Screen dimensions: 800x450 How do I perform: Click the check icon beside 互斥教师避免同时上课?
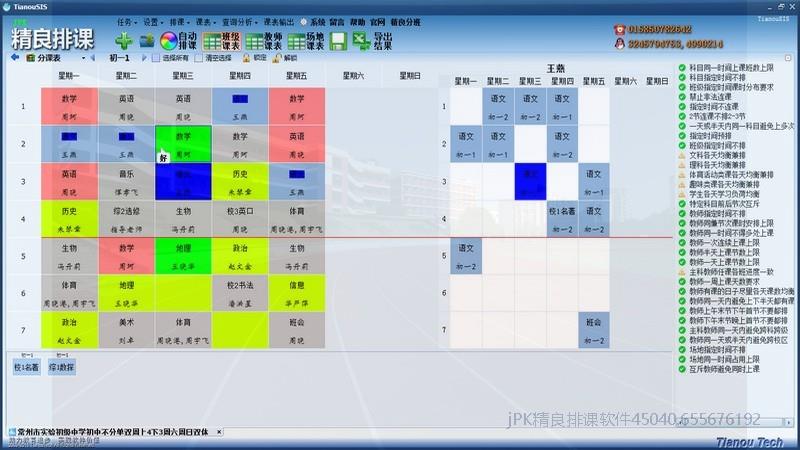pyautogui.click(x=682, y=369)
